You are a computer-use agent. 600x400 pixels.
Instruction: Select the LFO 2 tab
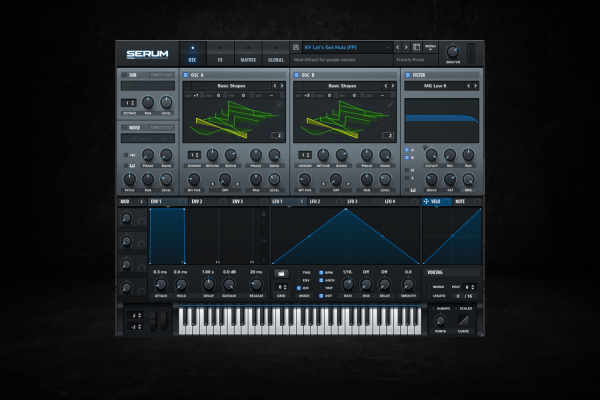click(x=314, y=202)
